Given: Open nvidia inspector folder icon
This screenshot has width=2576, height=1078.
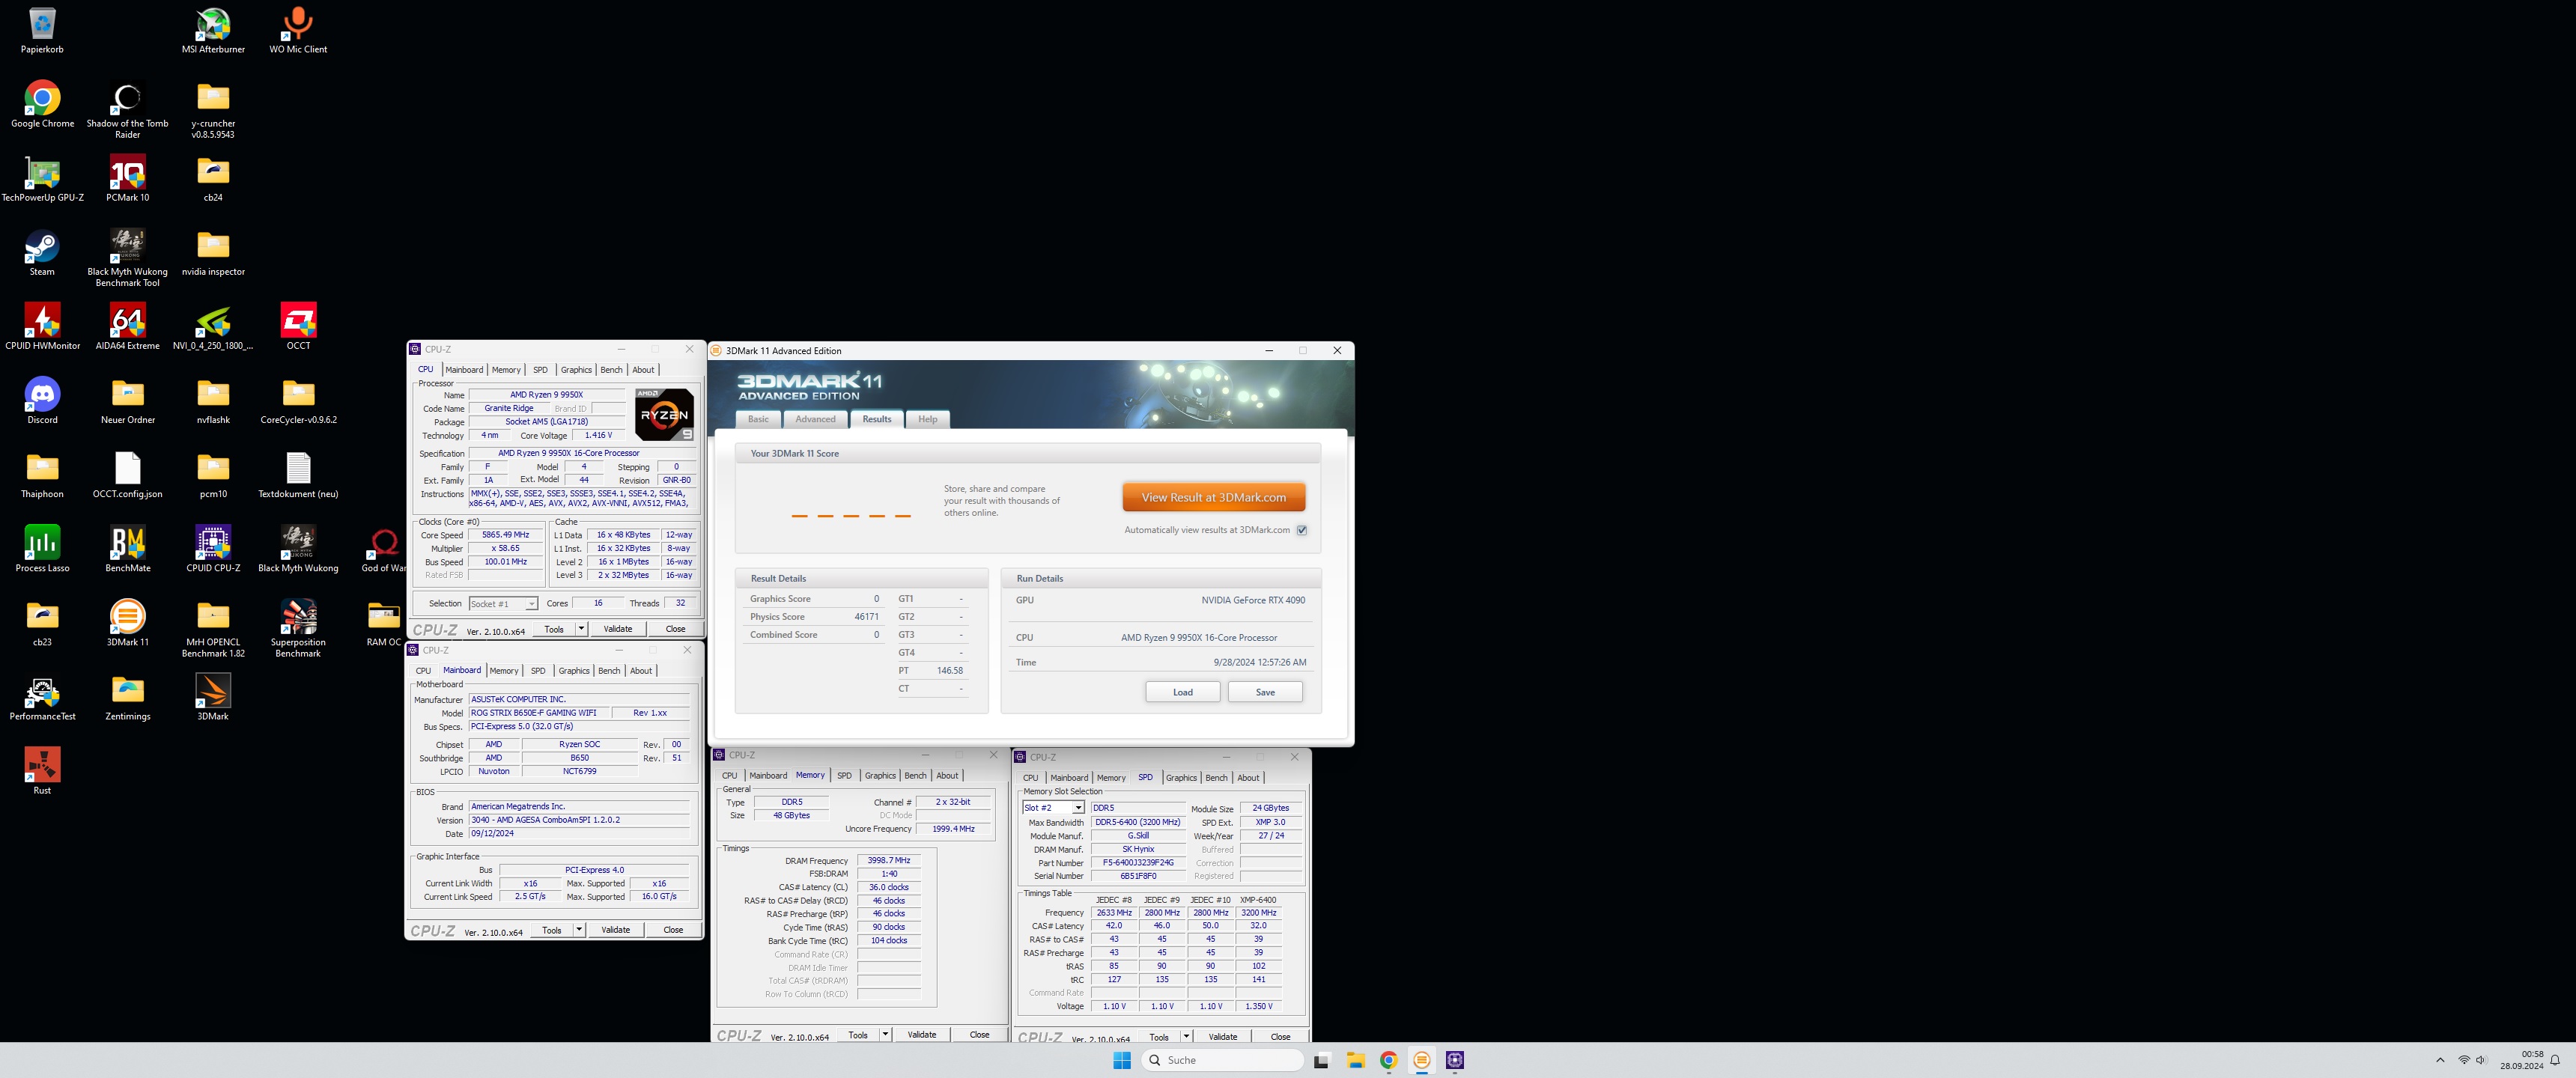Looking at the screenshot, I should pyautogui.click(x=213, y=252).
